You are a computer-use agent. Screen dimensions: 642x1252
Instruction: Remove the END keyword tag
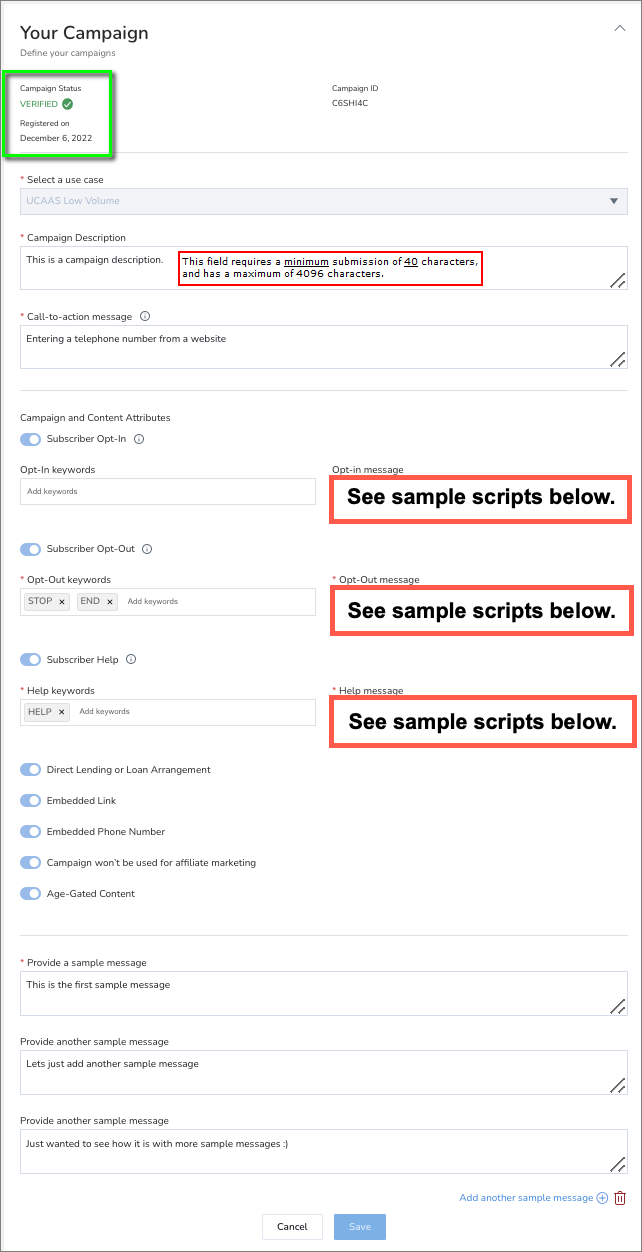click(110, 602)
